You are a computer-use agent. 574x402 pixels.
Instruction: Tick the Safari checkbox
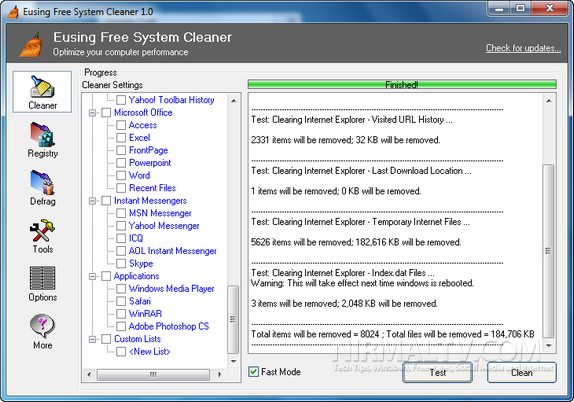click(x=121, y=301)
